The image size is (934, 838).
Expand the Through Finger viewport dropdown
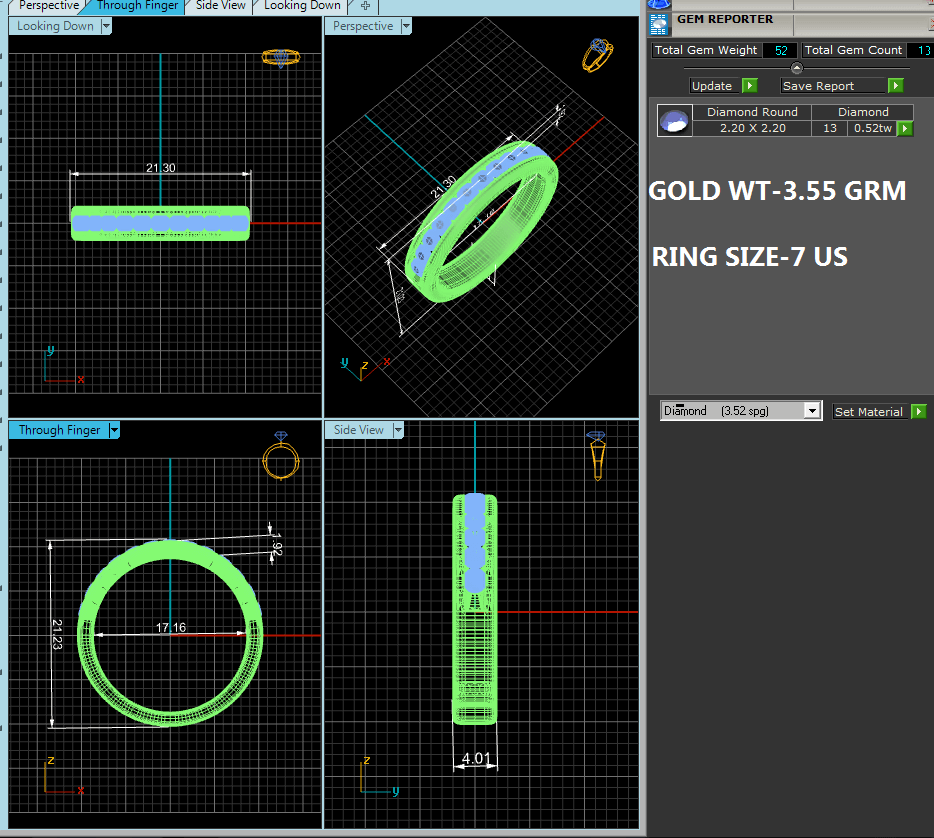point(114,431)
